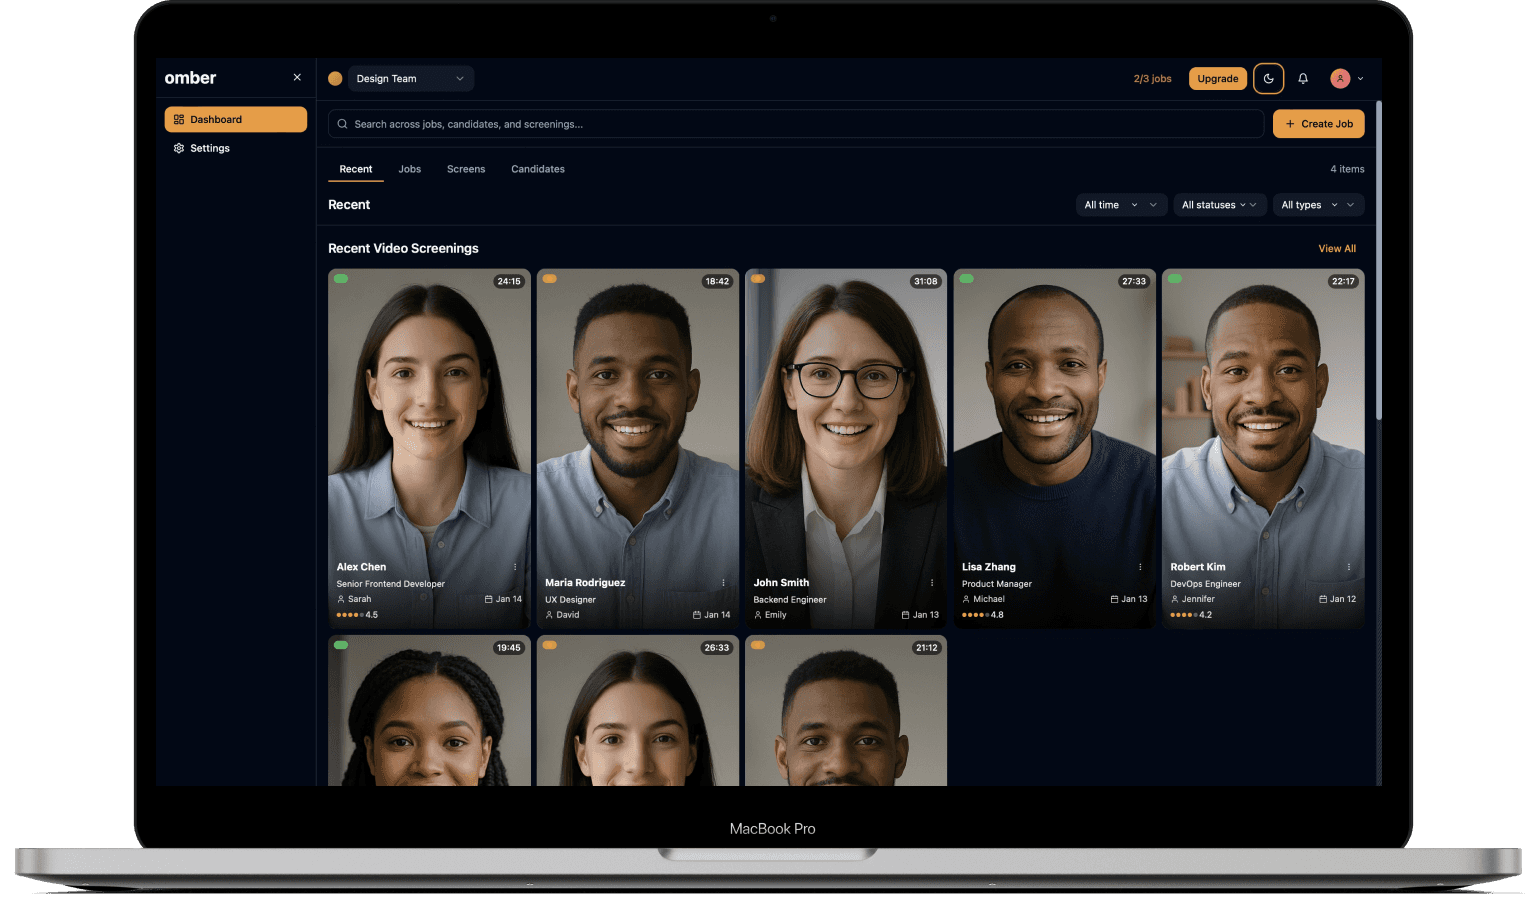Click the person icon next to interviewer David

pos(549,615)
